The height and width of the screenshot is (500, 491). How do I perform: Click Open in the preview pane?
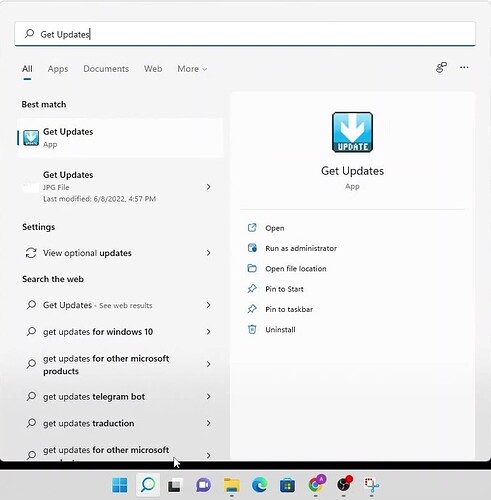tap(275, 228)
